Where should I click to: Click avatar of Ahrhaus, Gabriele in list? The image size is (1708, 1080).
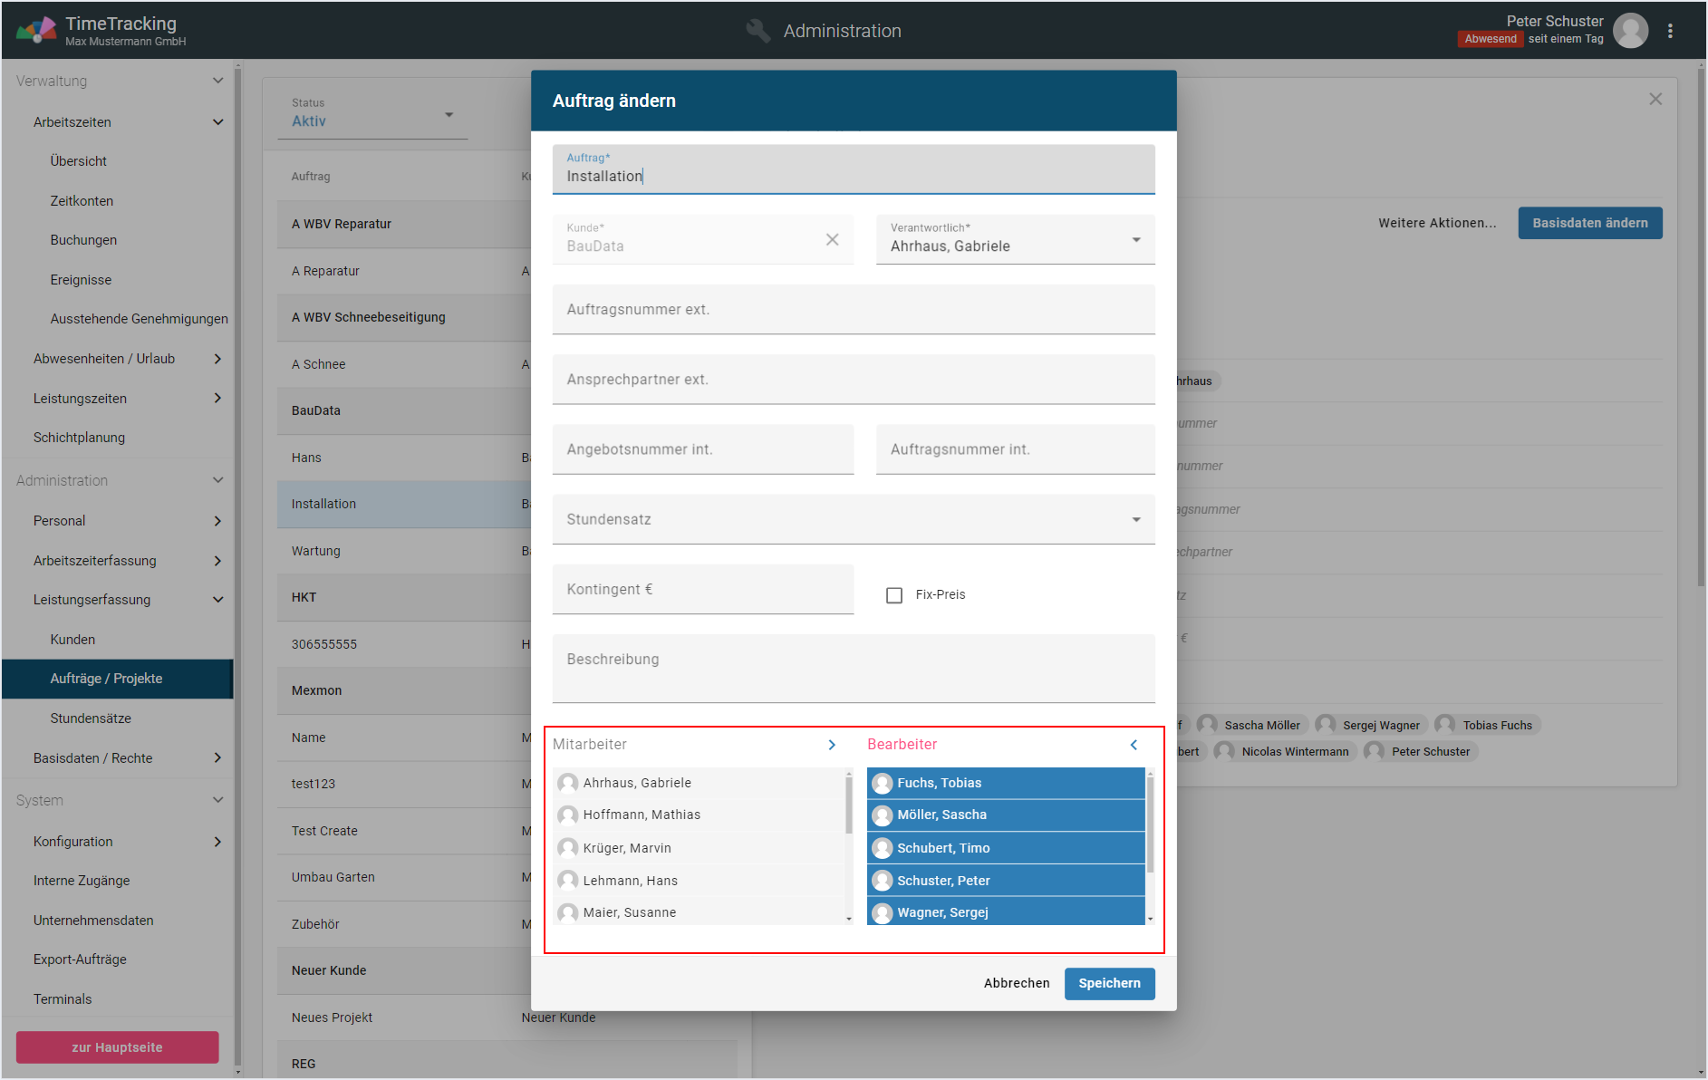click(x=568, y=783)
